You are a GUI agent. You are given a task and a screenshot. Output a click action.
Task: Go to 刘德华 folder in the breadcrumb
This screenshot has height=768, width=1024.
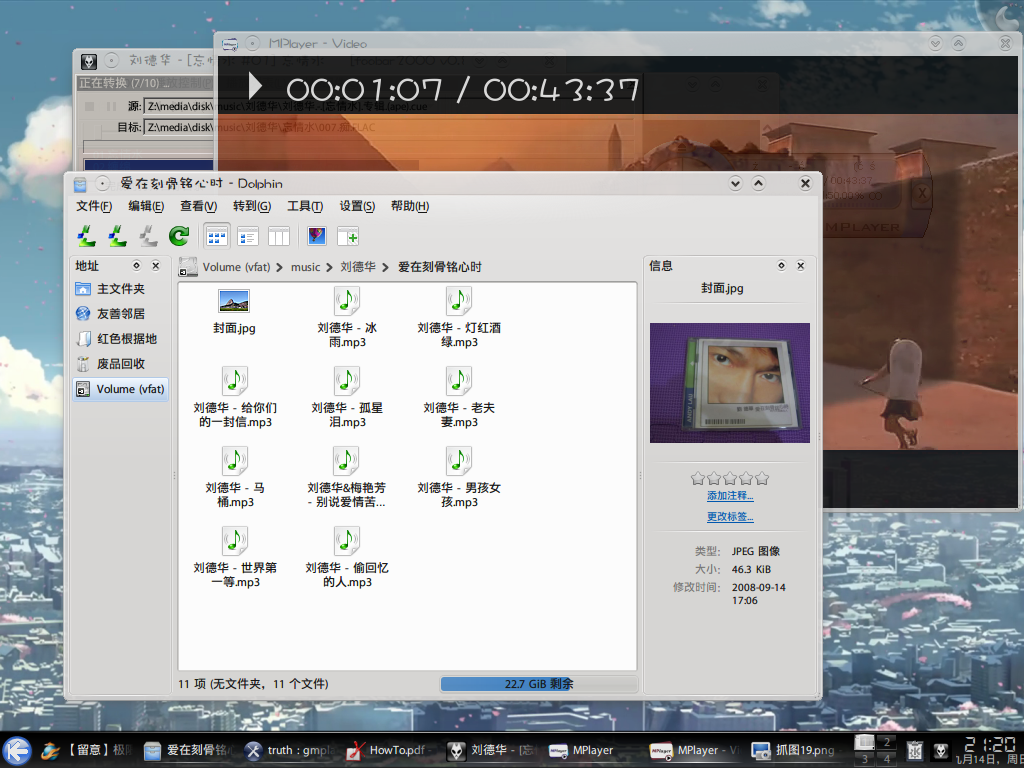[x=358, y=267]
